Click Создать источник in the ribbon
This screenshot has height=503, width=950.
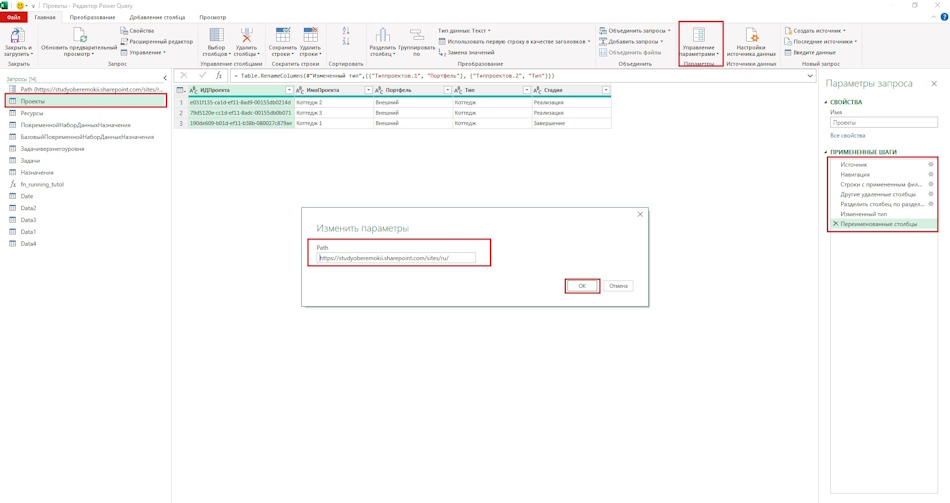tap(815, 30)
